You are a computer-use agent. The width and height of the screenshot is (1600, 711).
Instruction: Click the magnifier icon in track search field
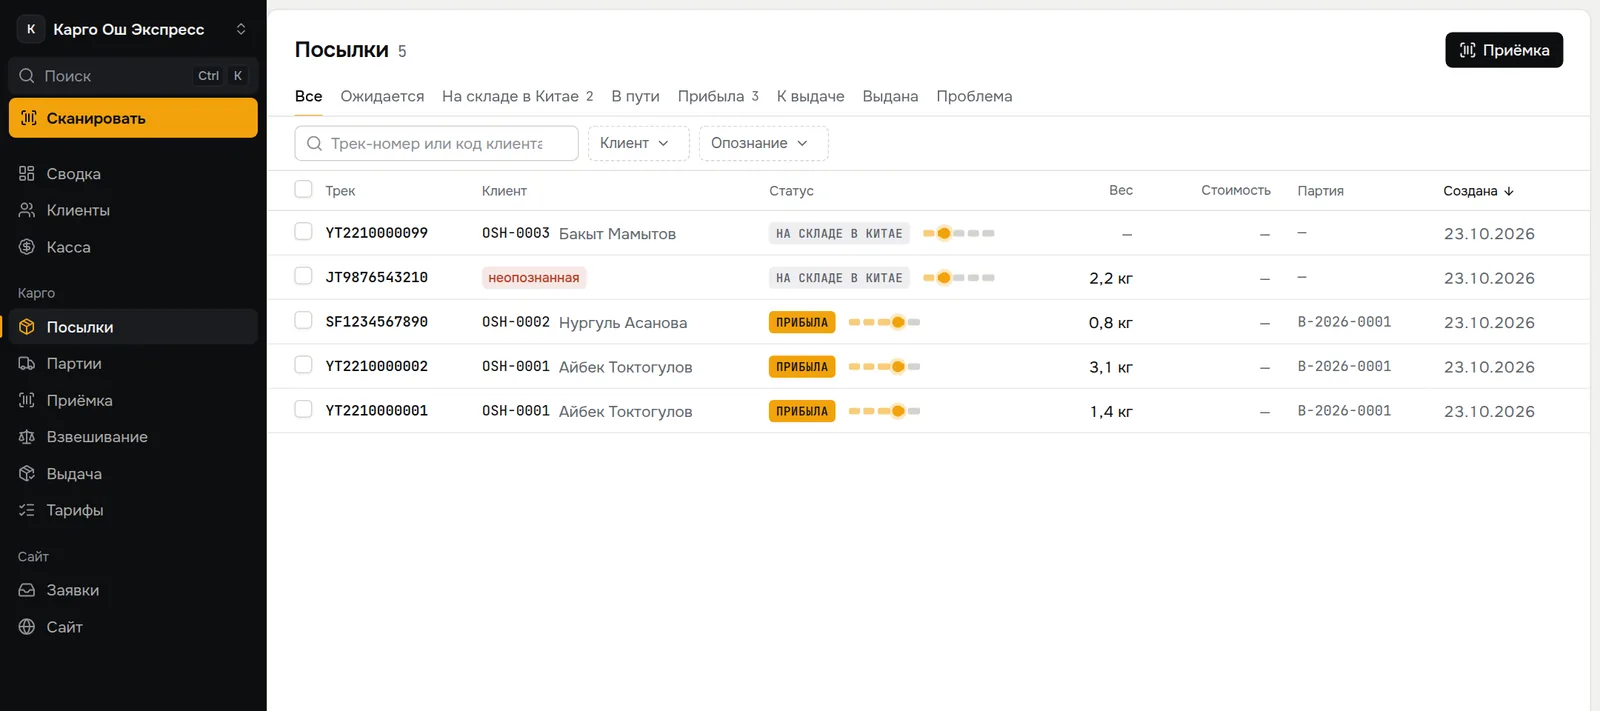314,143
